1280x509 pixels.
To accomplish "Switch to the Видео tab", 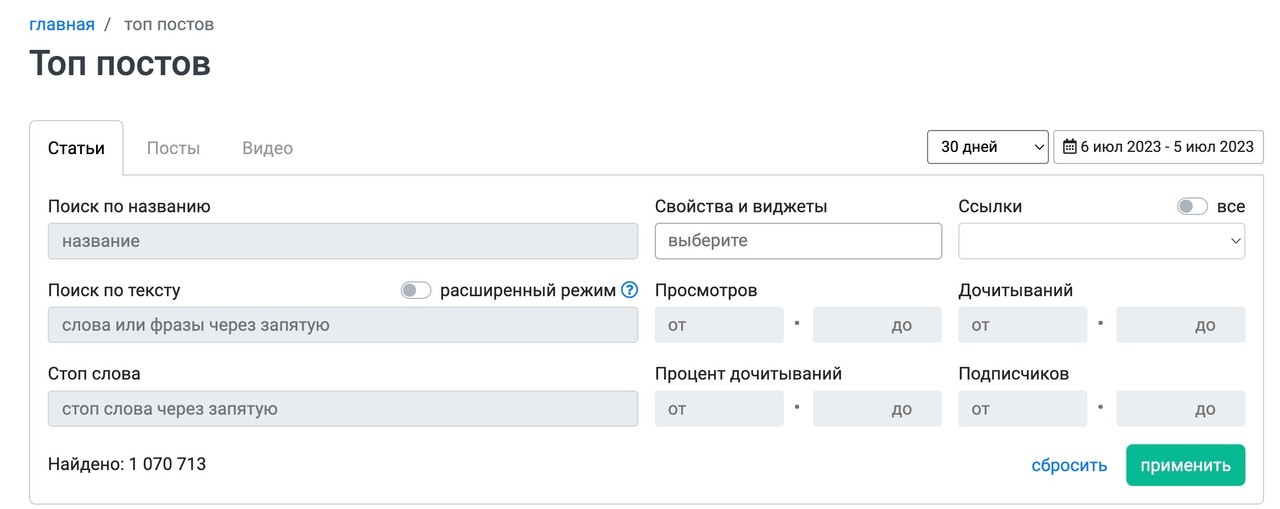I will (x=267, y=148).
